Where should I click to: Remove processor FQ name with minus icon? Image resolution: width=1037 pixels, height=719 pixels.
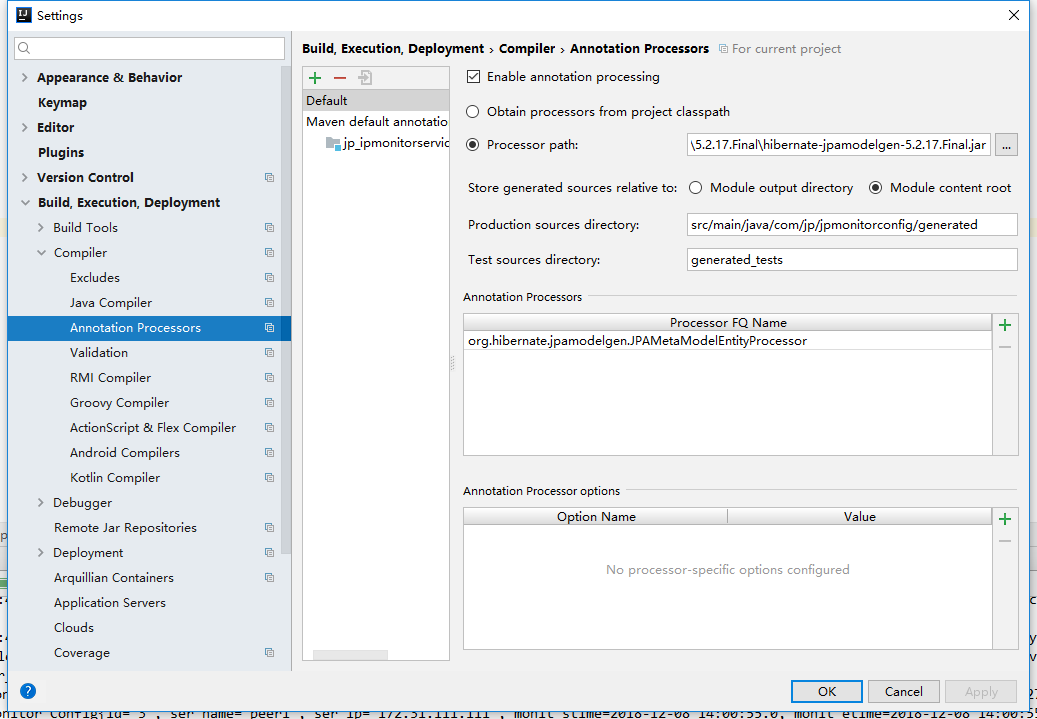point(1005,347)
